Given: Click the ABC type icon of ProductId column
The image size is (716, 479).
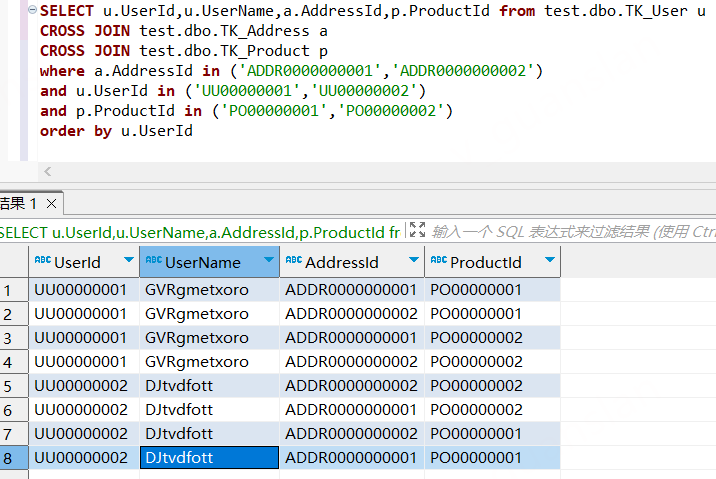Looking at the screenshot, I should [438, 261].
